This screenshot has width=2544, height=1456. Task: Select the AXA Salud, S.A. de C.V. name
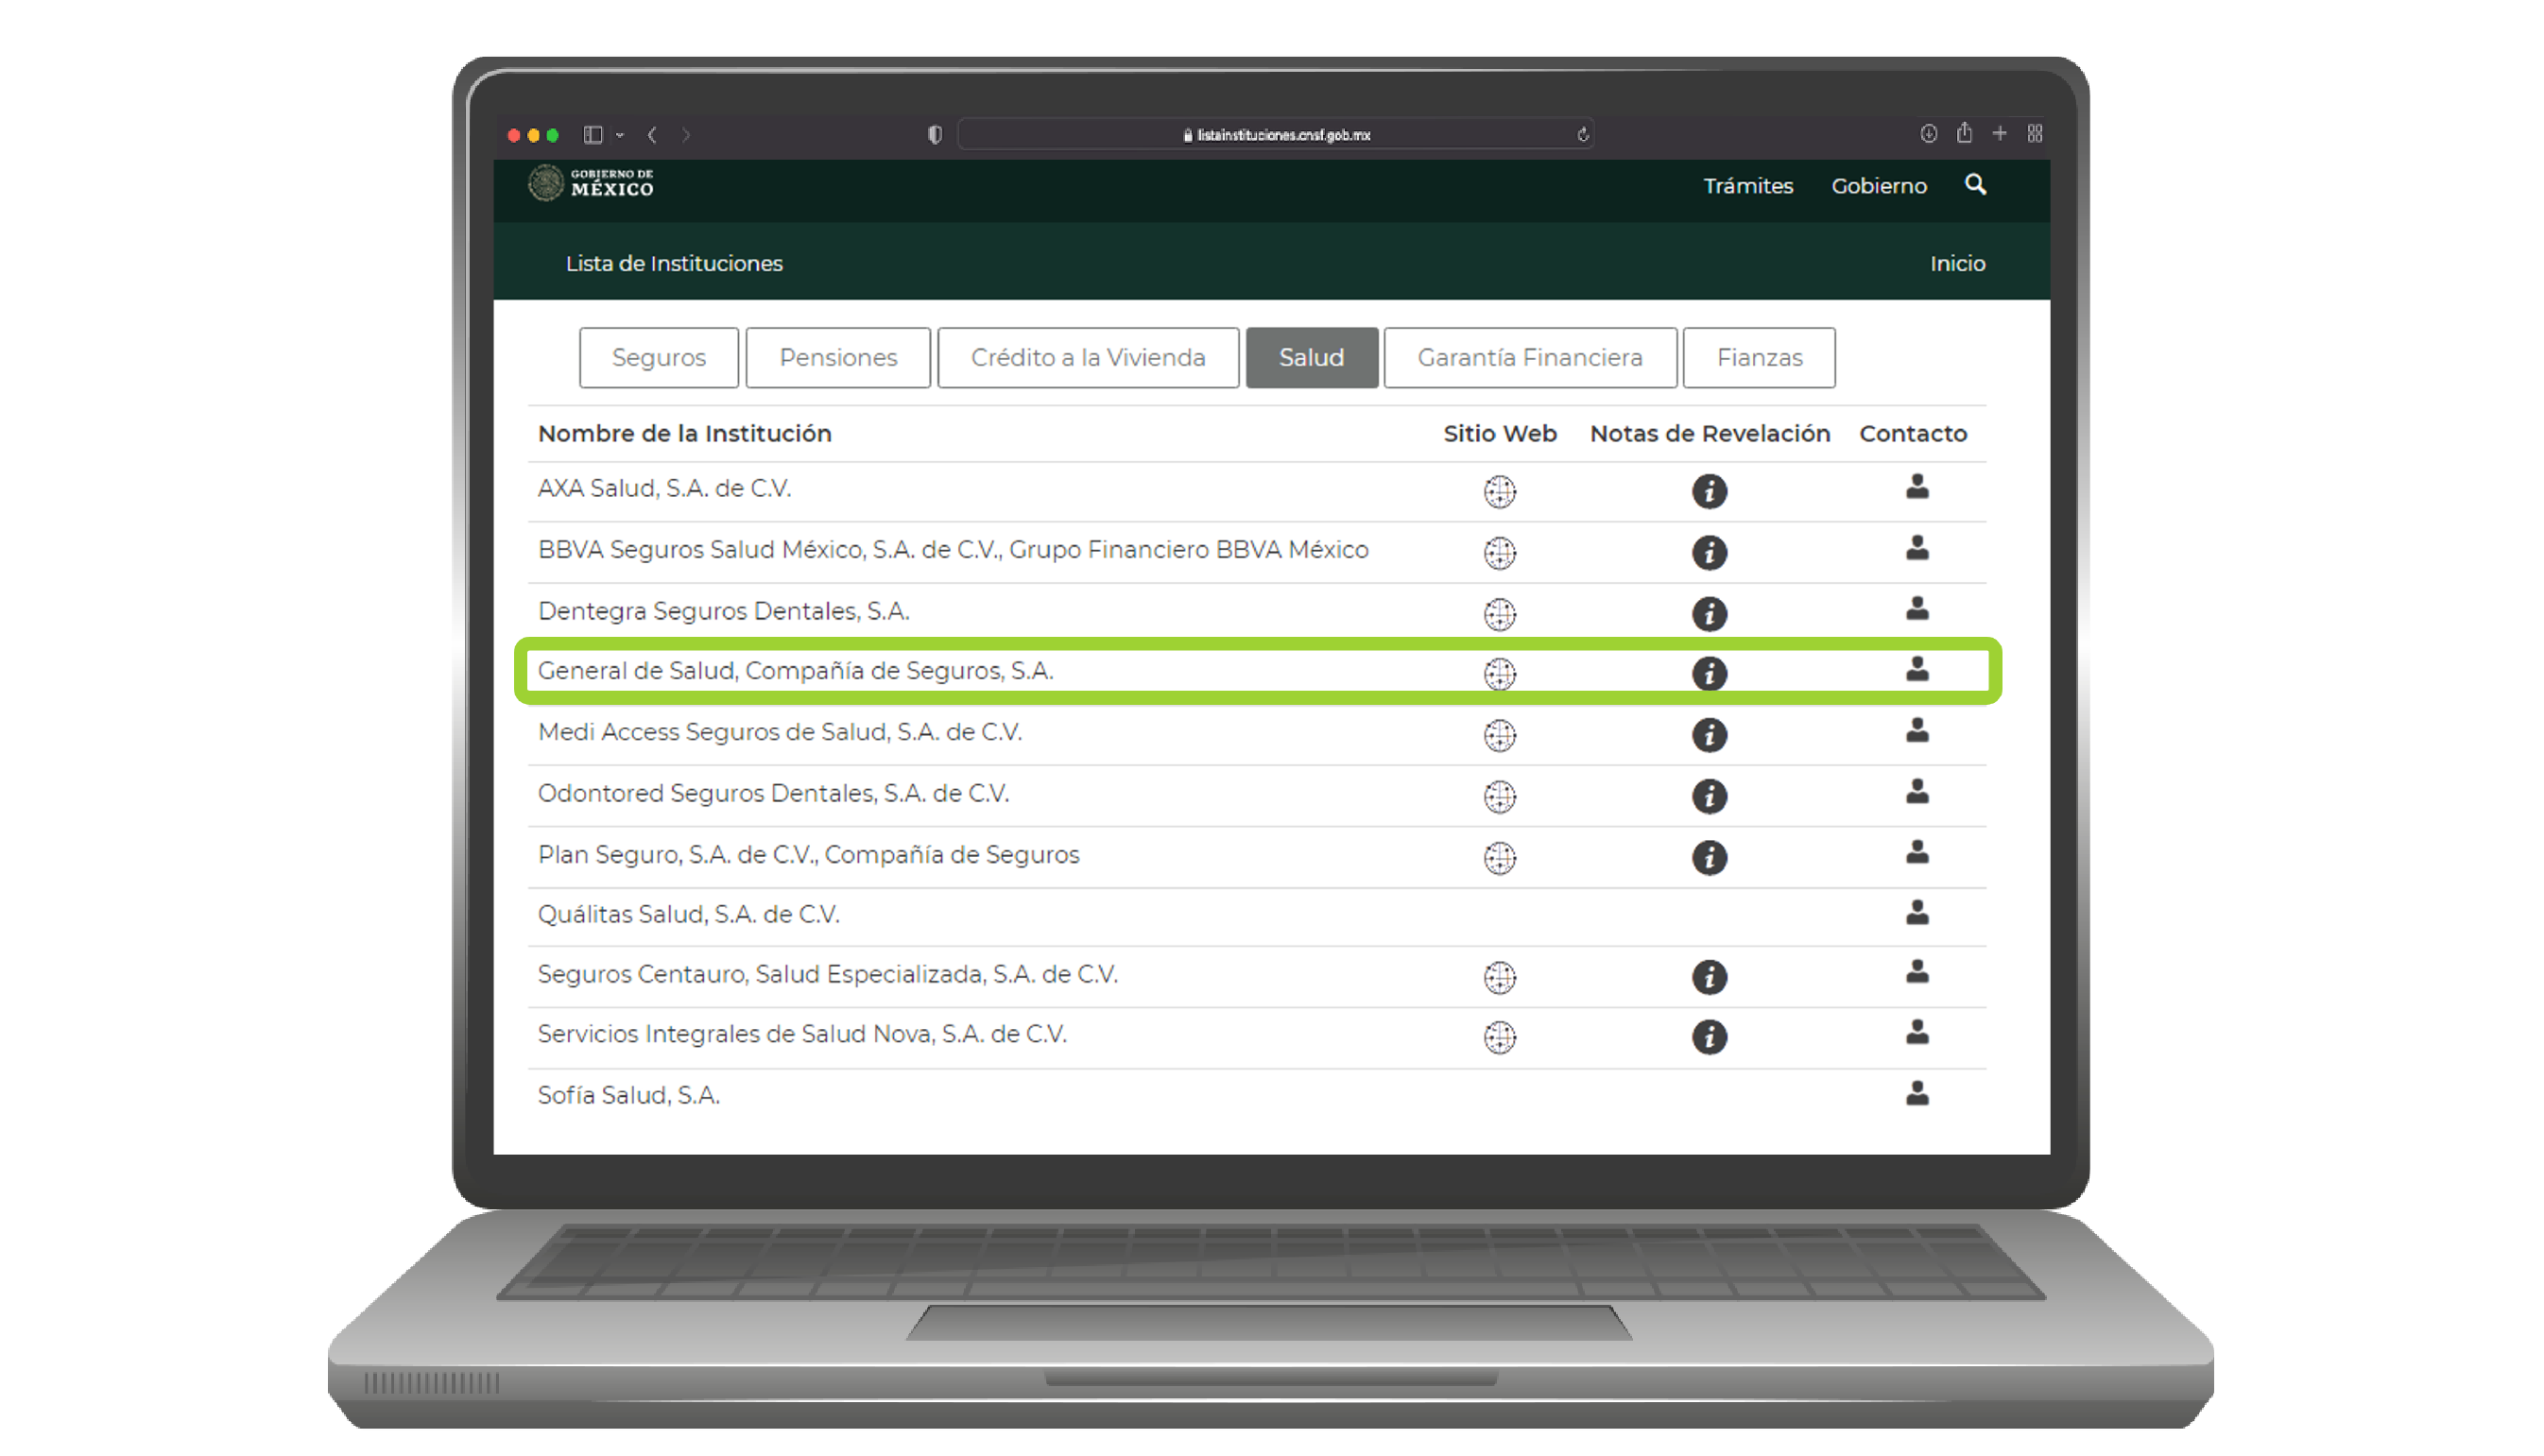click(x=664, y=489)
